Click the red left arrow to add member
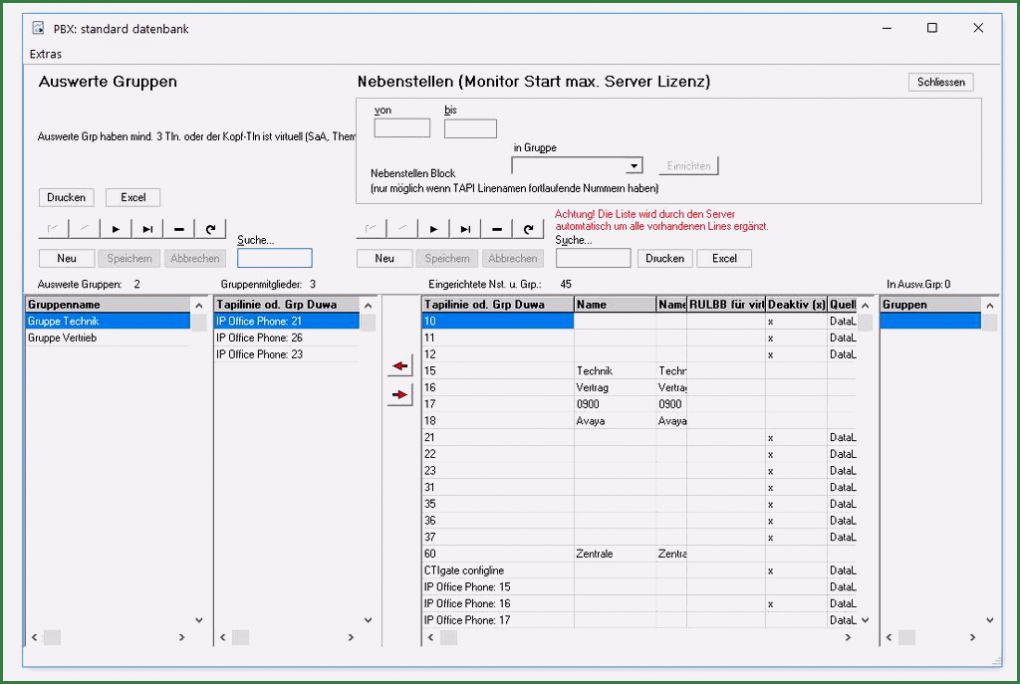This screenshot has height=684, width=1020. (x=400, y=367)
